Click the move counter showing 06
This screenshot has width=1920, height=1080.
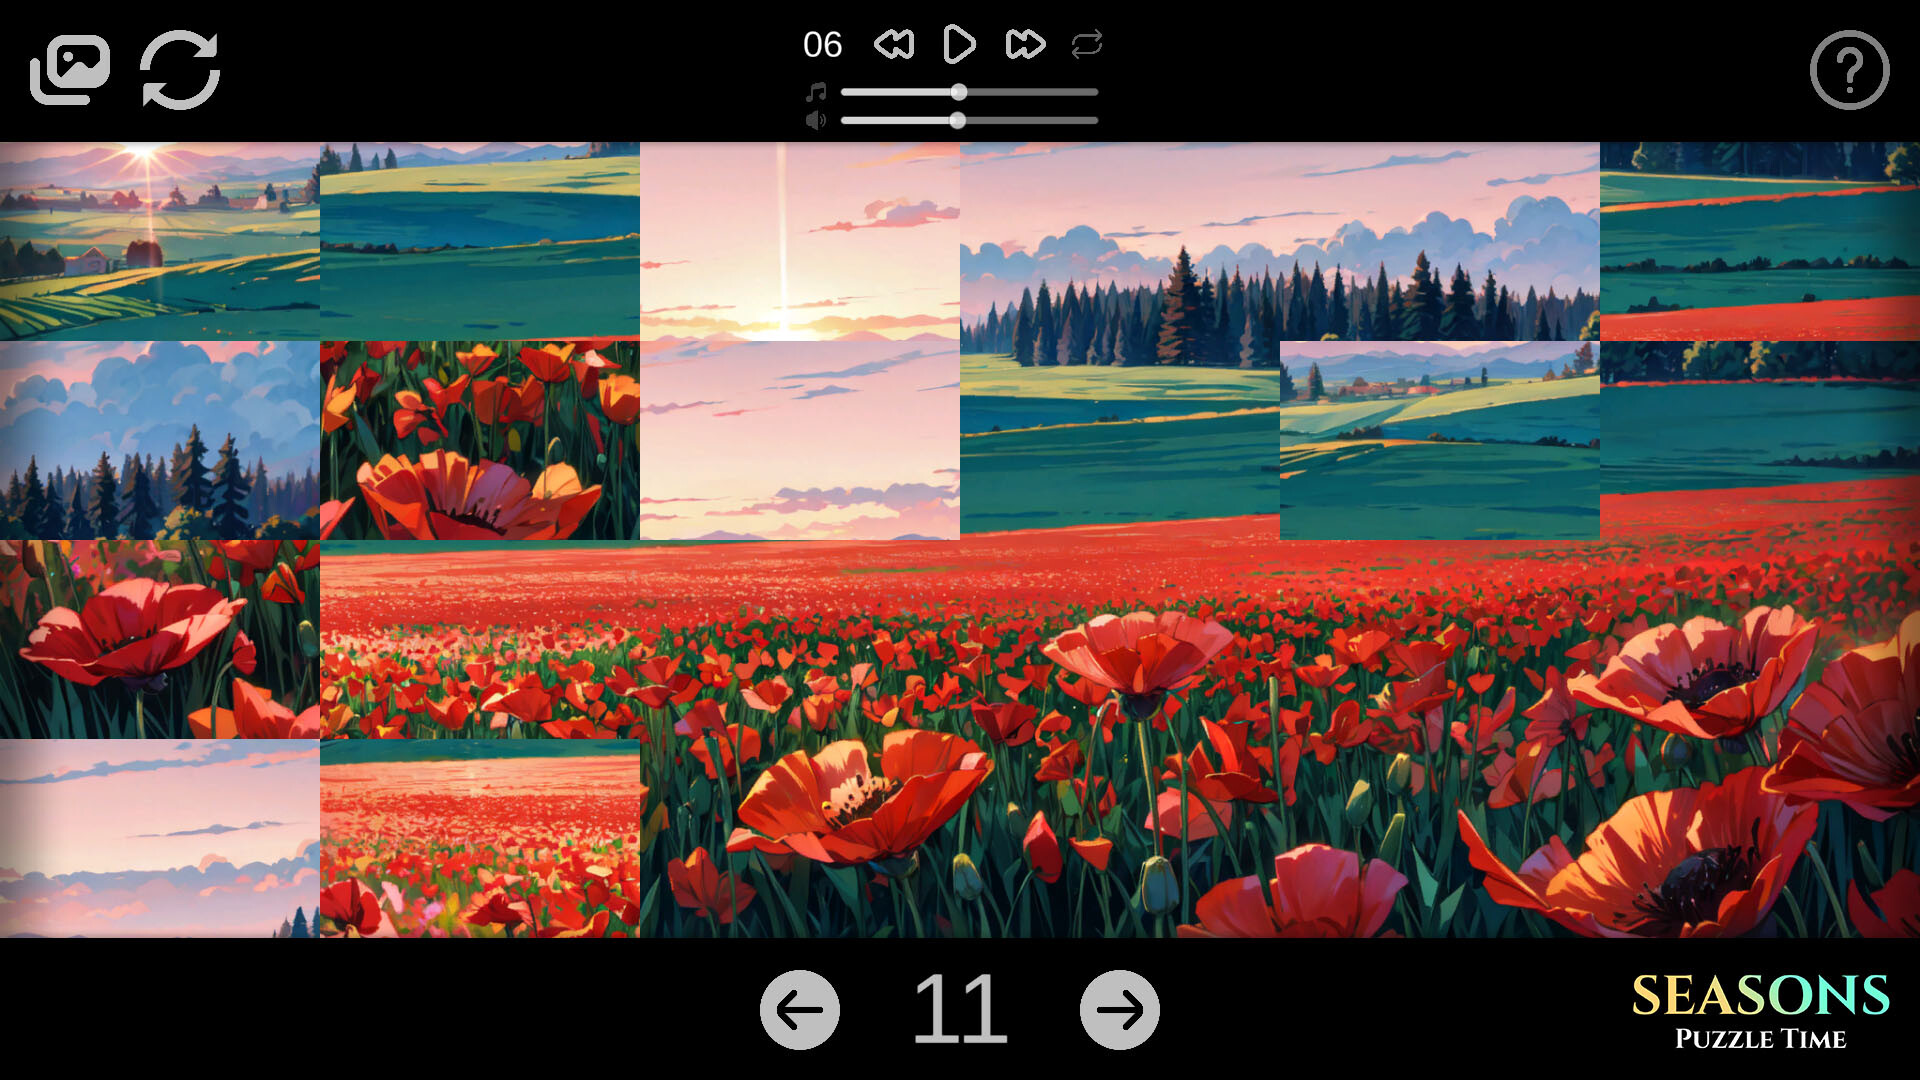pos(822,44)
